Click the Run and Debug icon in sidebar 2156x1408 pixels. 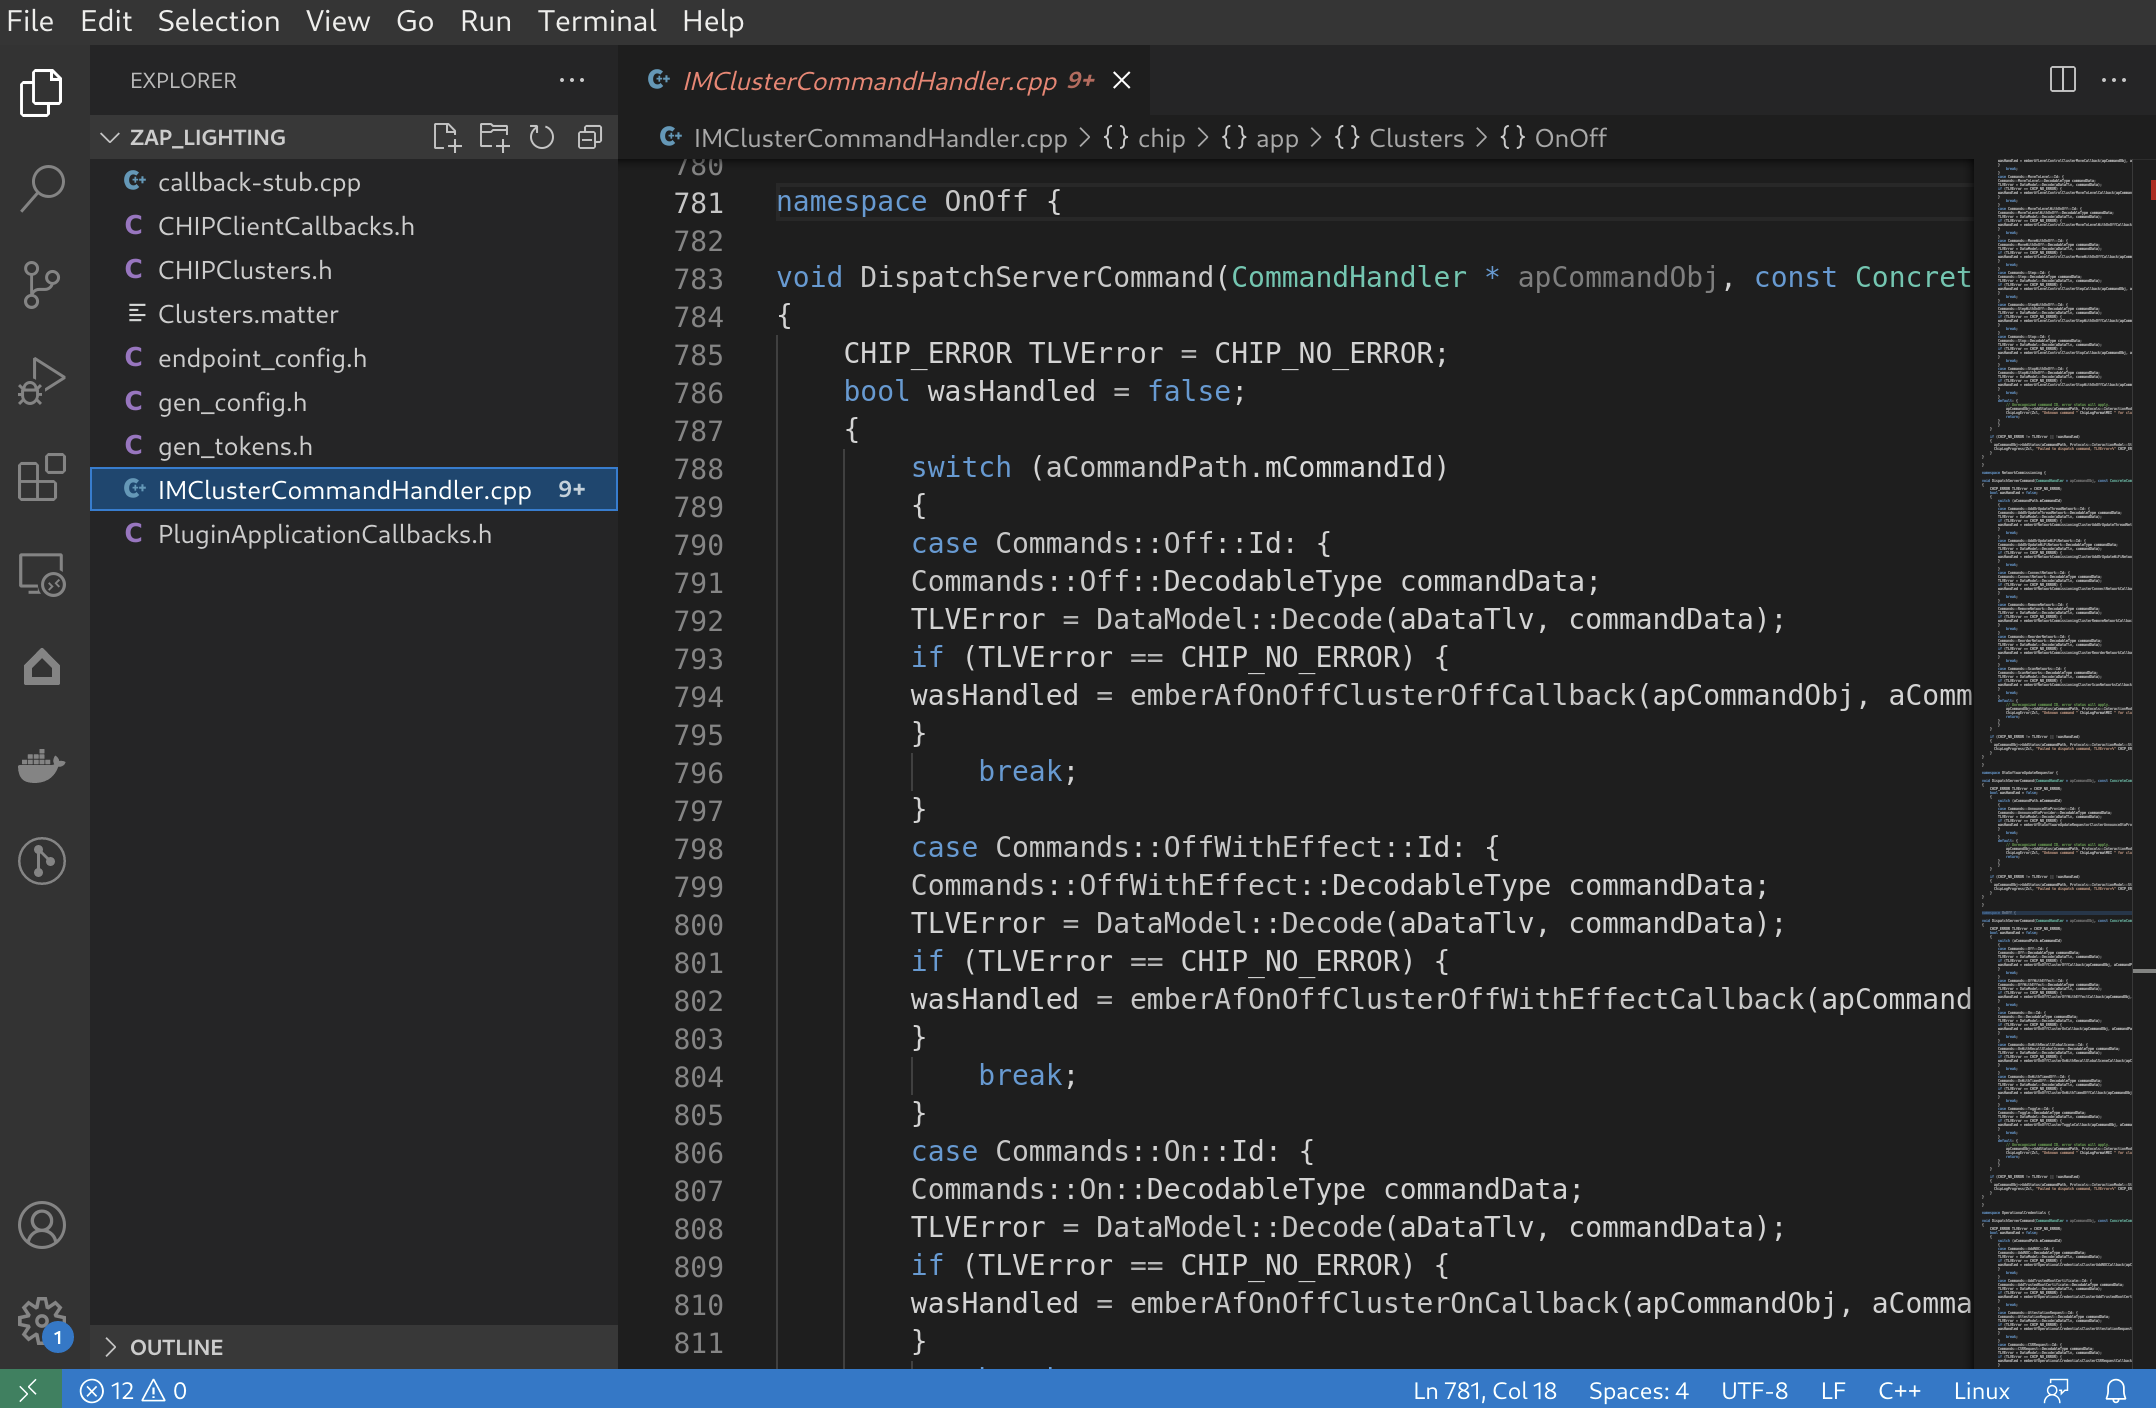point(42,380)
